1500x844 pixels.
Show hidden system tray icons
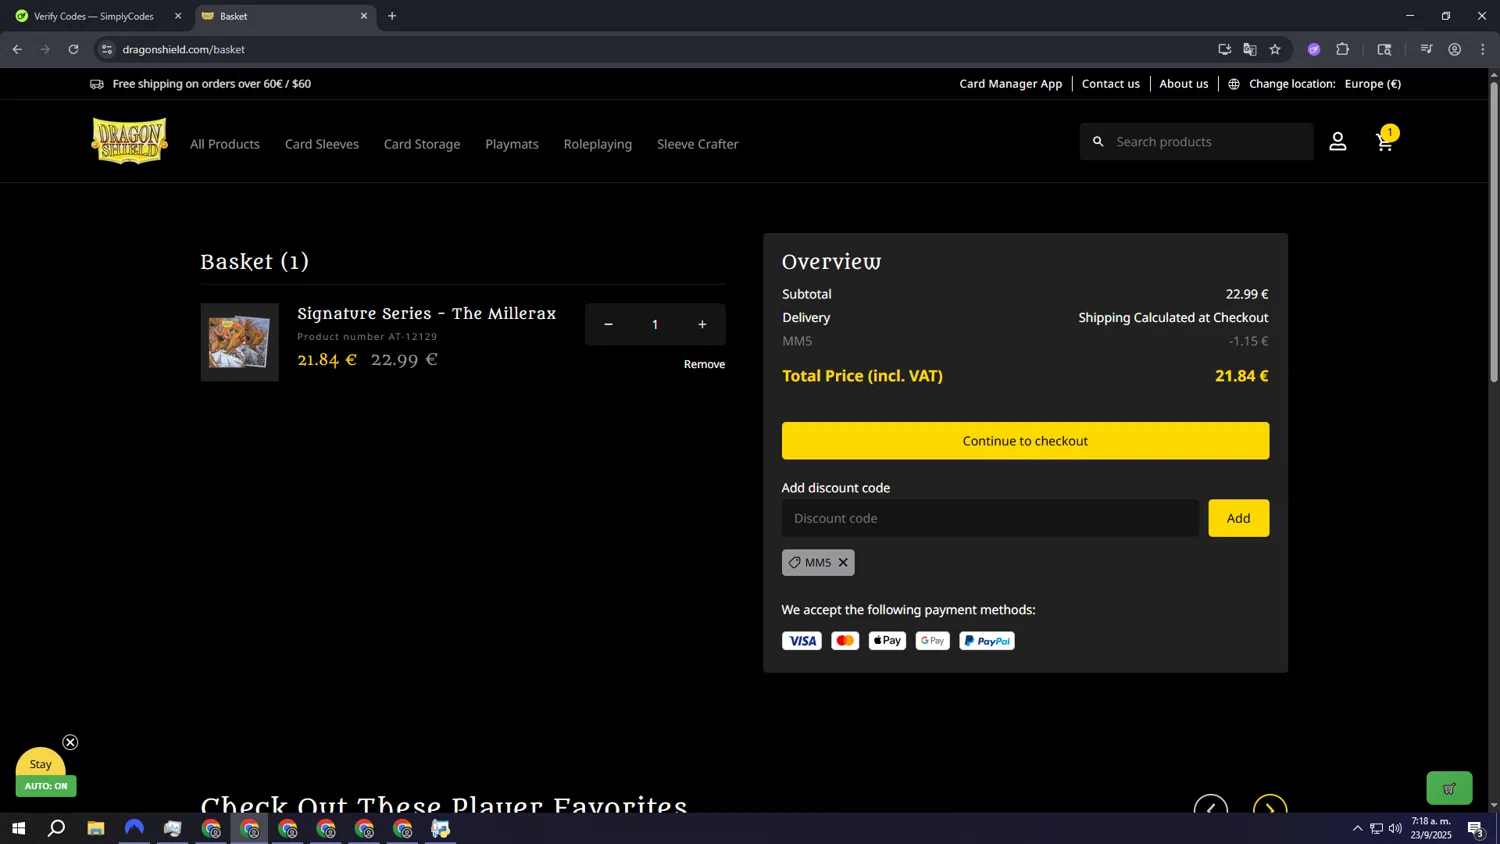[x=1357, y=828]
